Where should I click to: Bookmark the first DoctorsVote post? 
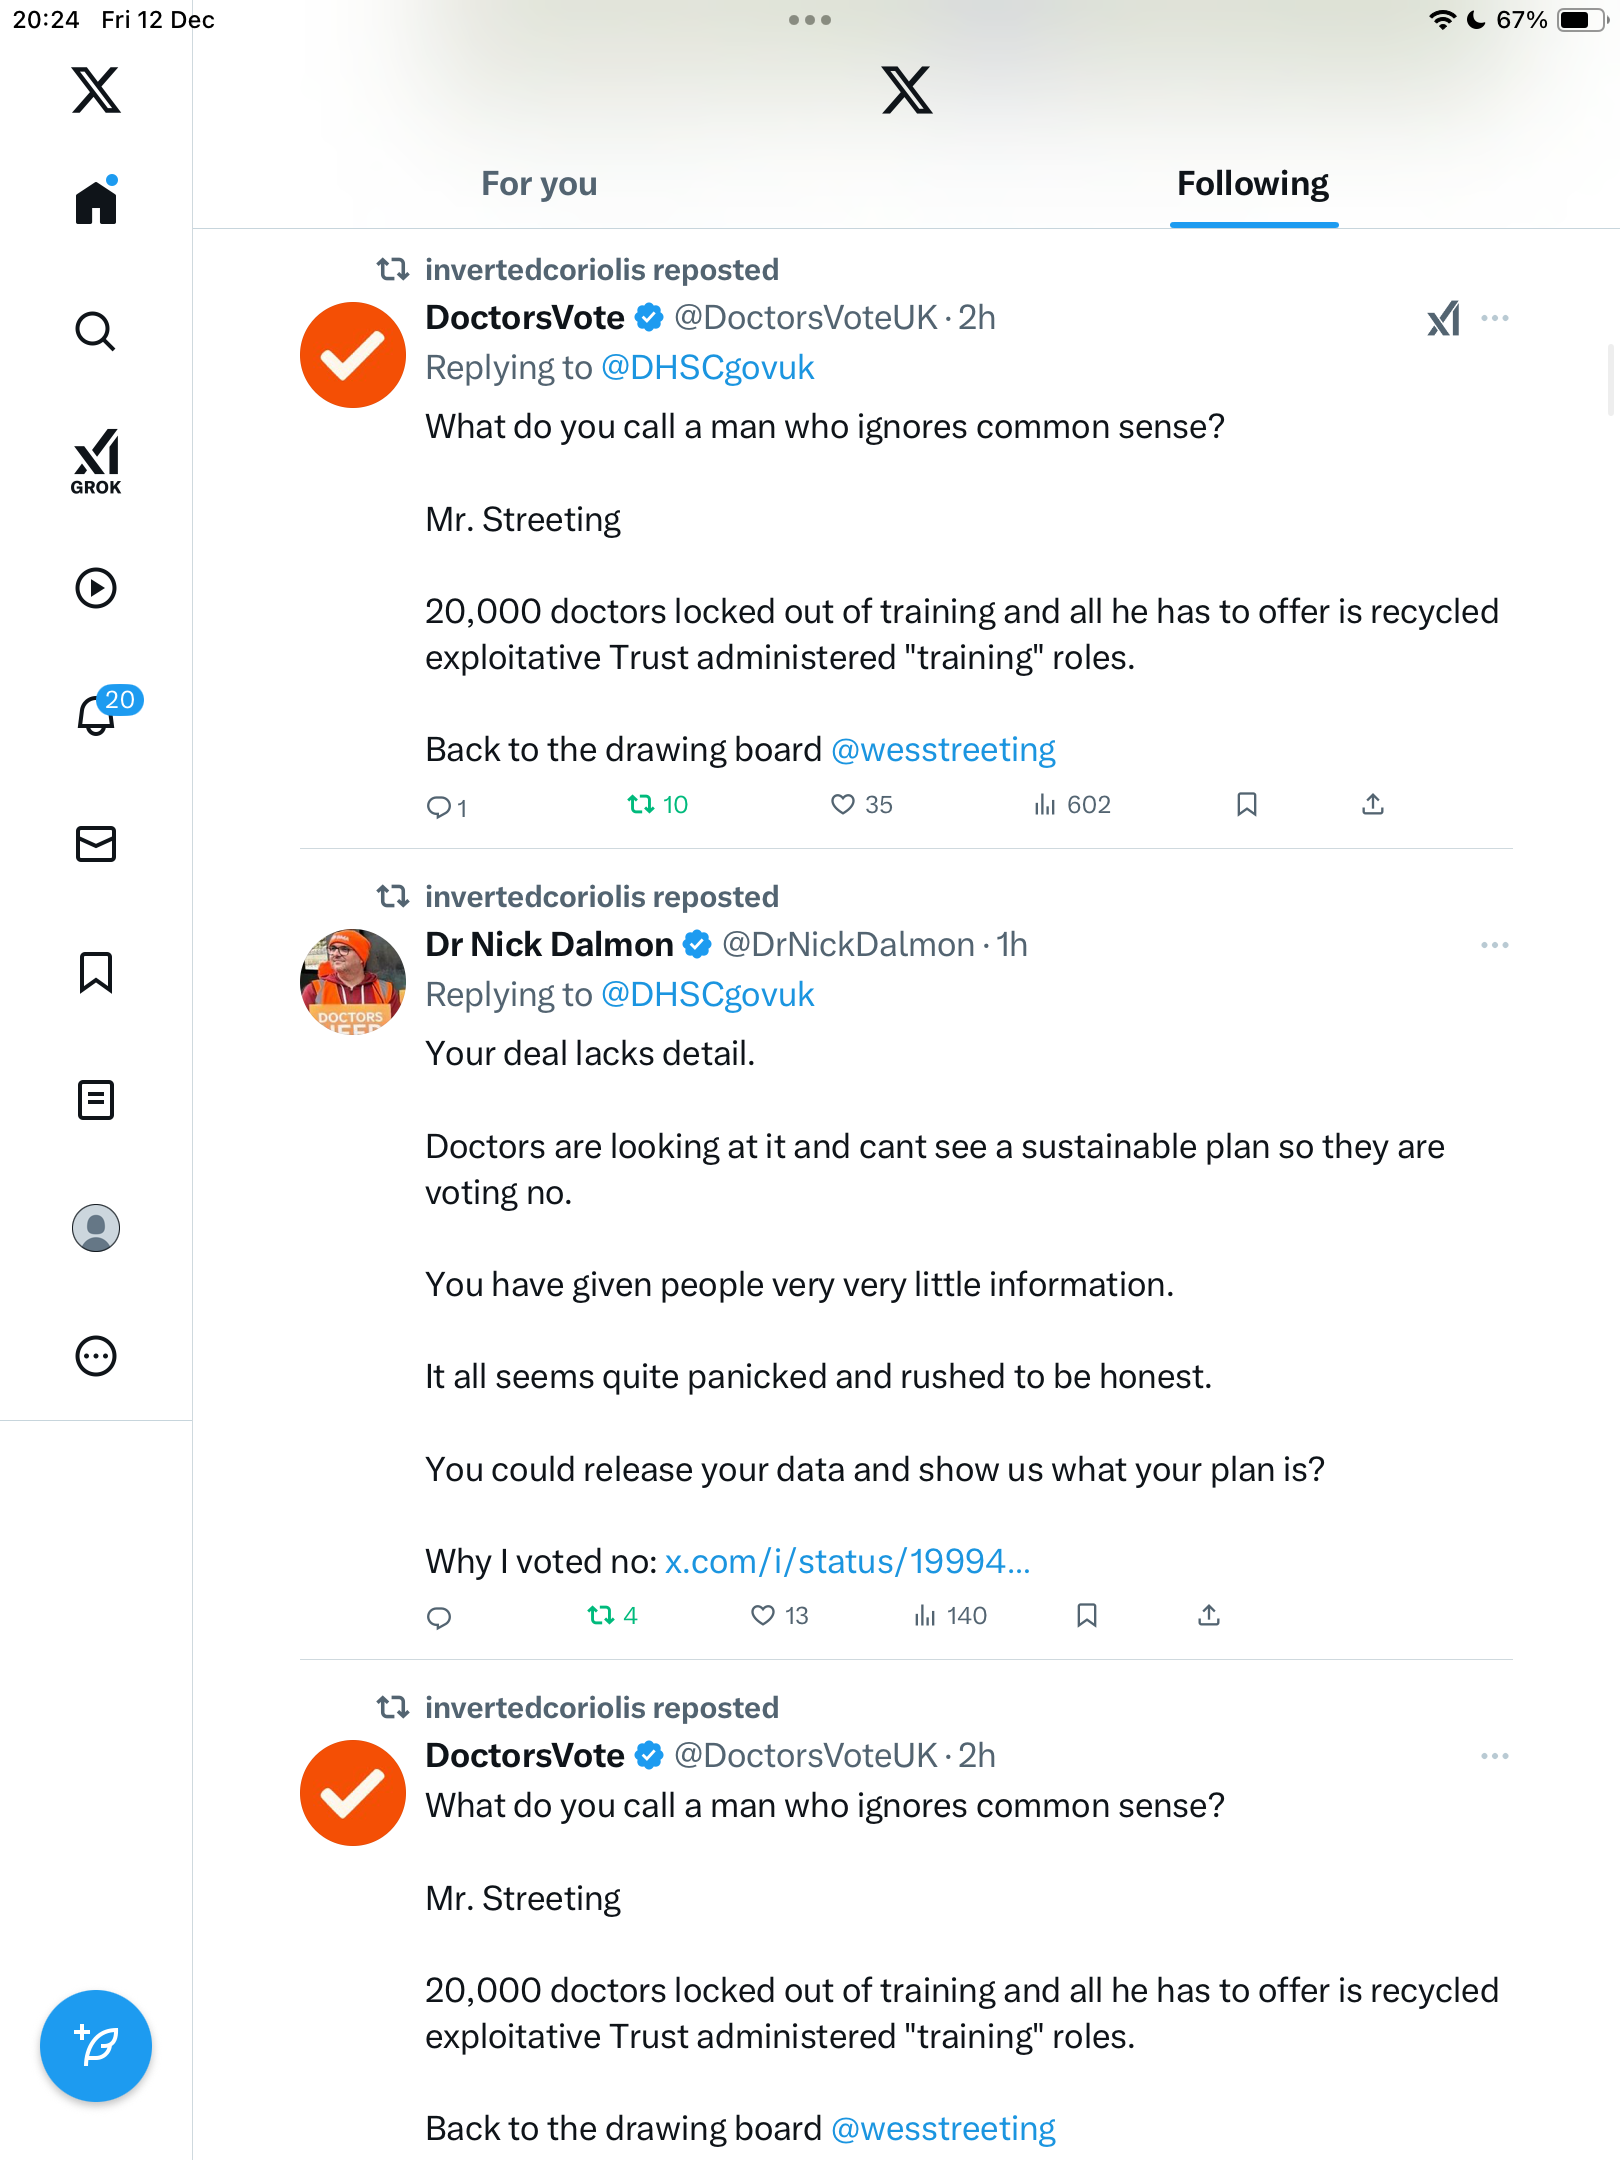[x=1247, y=805]
